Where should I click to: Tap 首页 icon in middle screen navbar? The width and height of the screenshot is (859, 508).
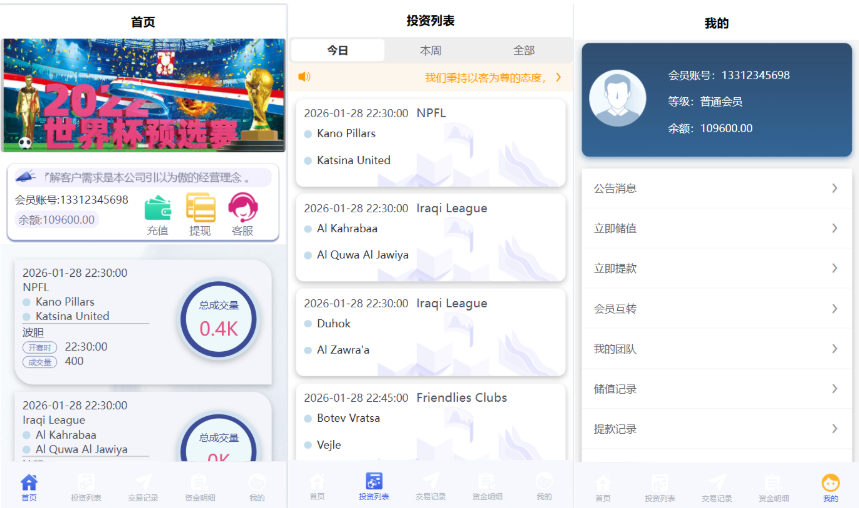click(317, 481)
